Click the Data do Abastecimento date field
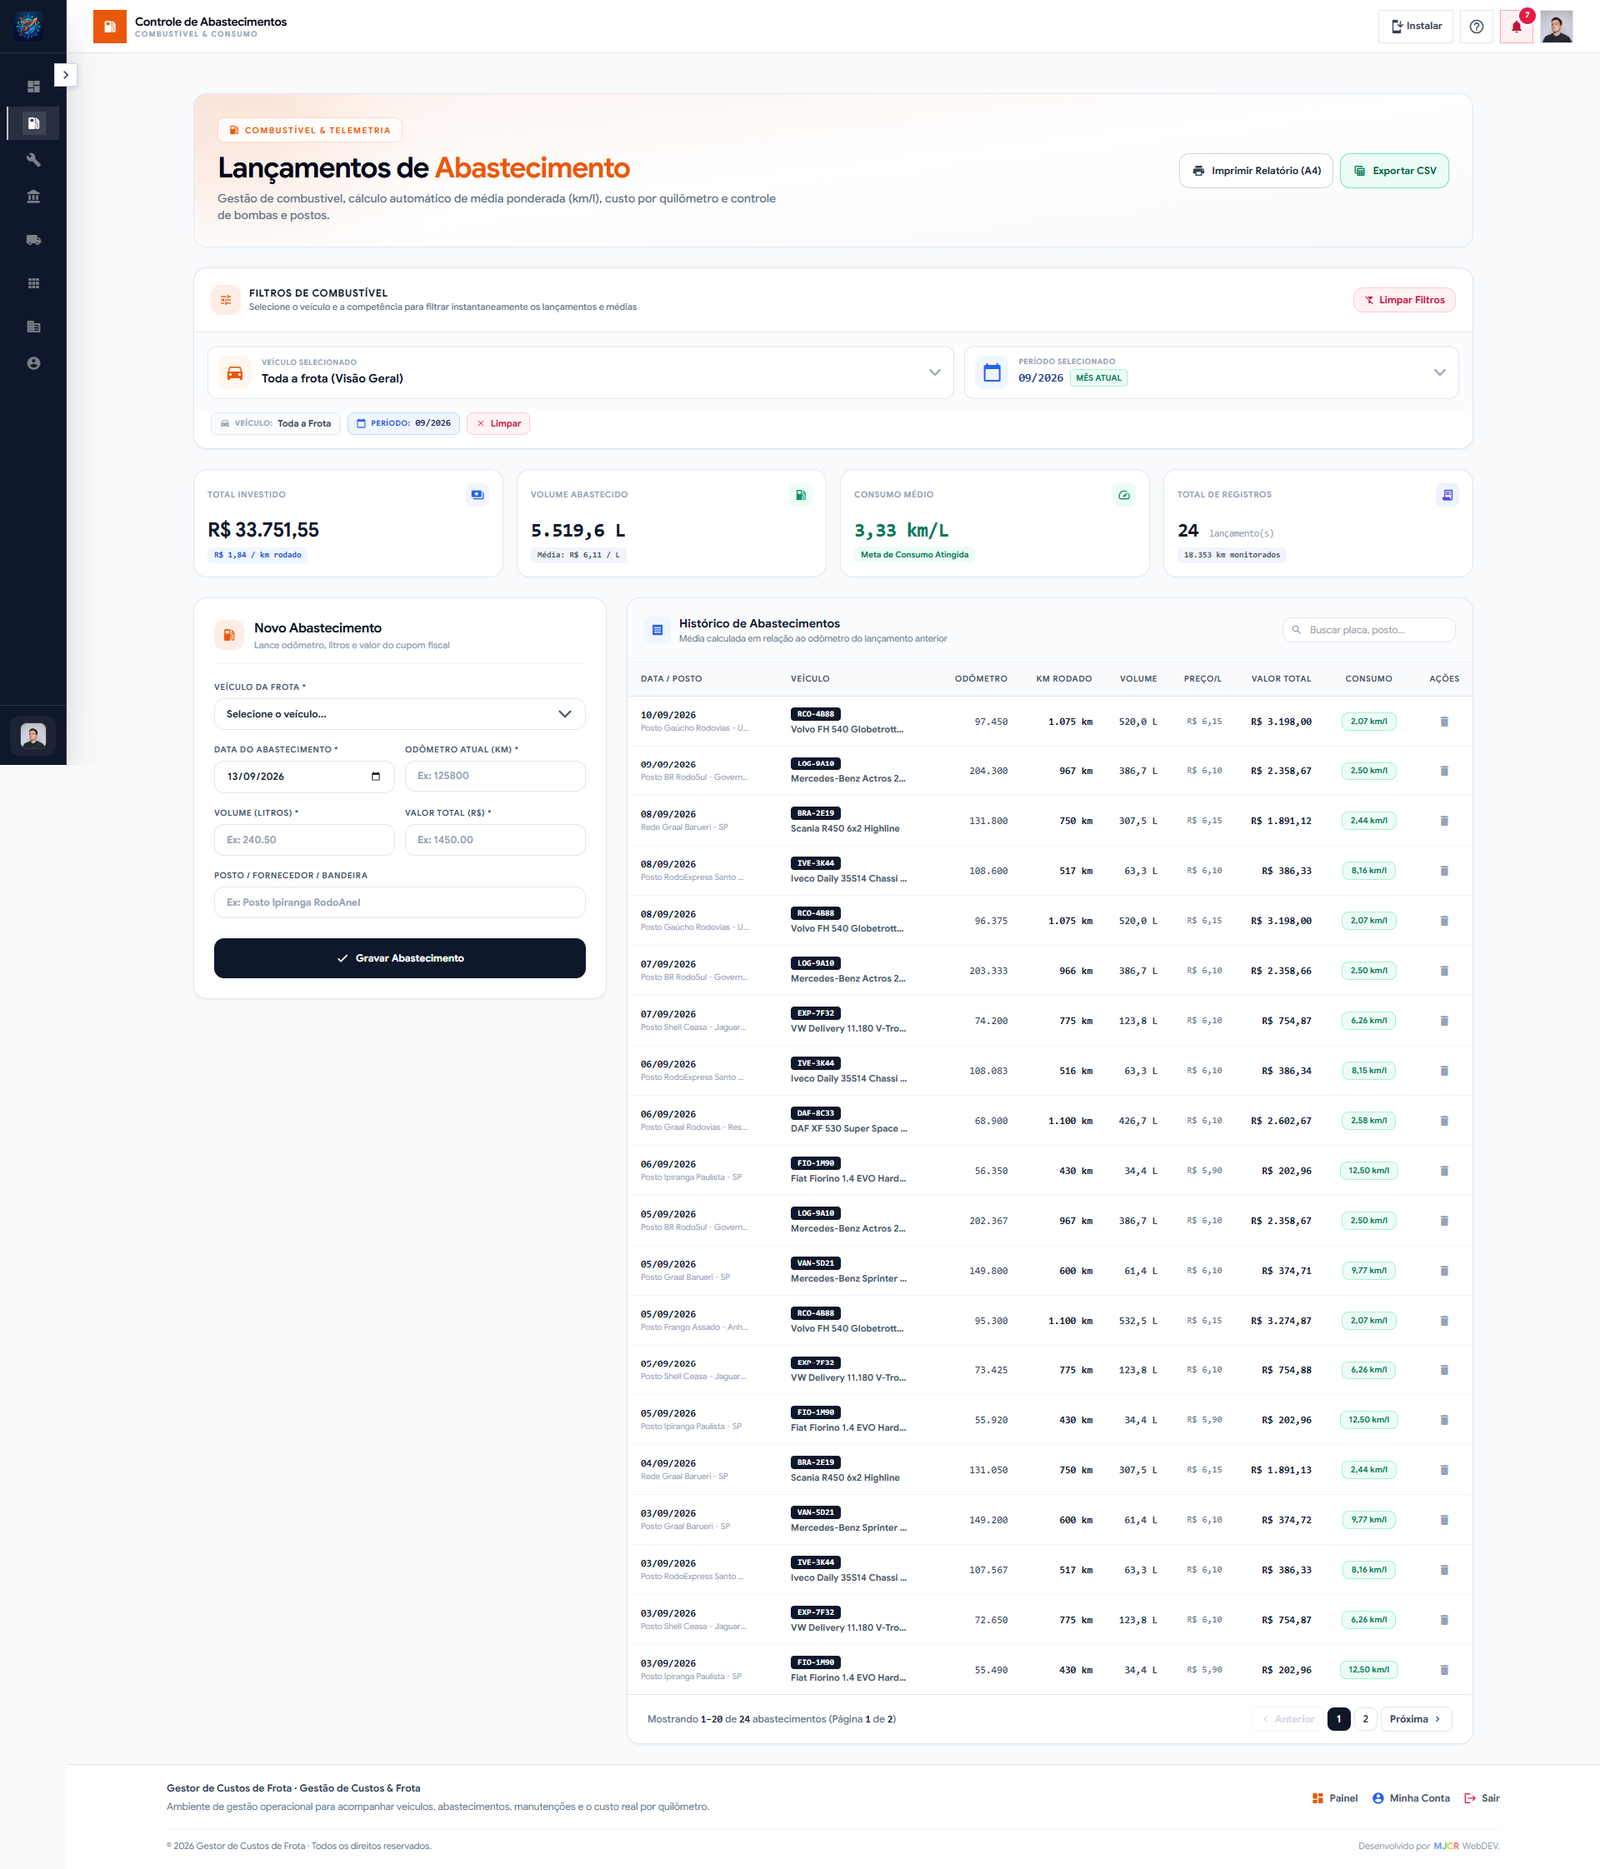 point(304,776)
